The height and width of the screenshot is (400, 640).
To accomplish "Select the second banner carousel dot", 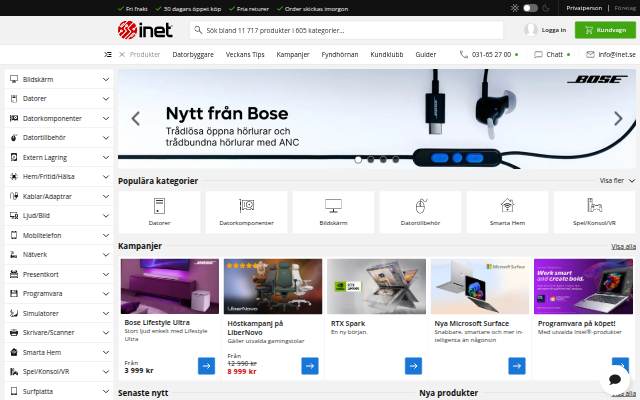I will 371,160.
